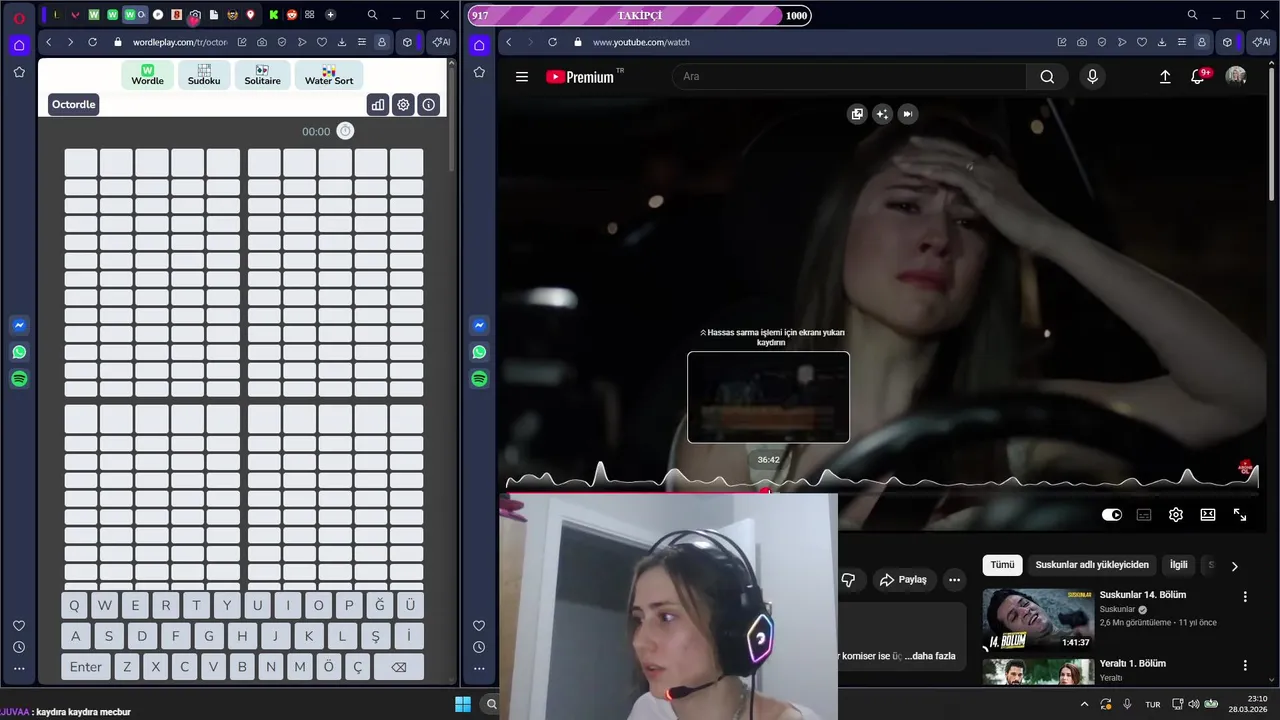Open options menu for Yeraltı 1. Bölüm
1280x720 pixels.
[1245, 665]
